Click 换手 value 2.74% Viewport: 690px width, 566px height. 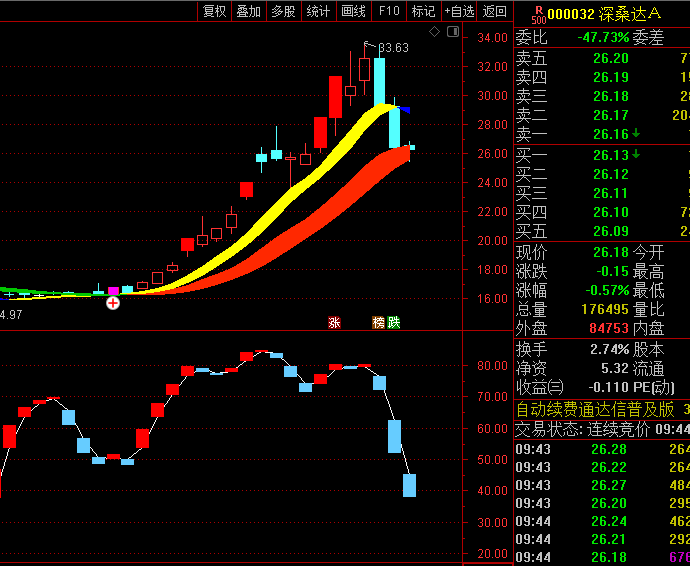pos(609,349)
